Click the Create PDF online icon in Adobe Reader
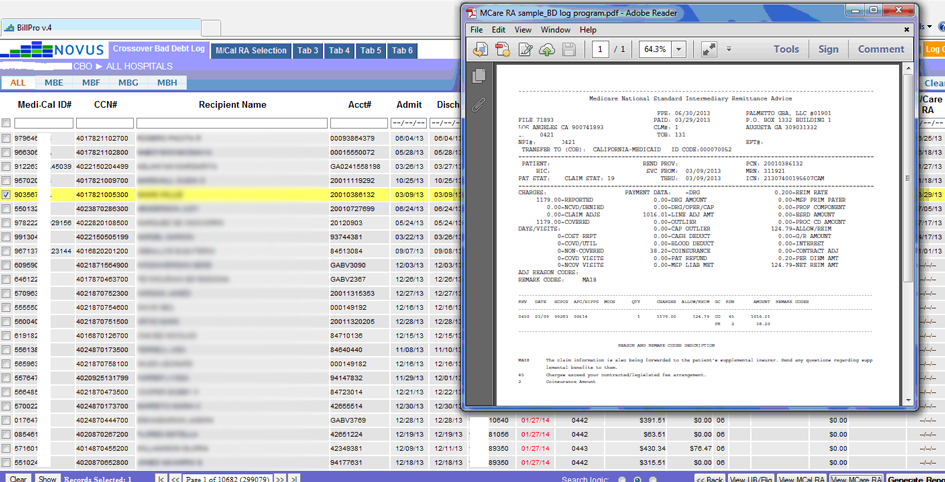The height and width of the screenshot is (482, 945). tap(480, 49)
